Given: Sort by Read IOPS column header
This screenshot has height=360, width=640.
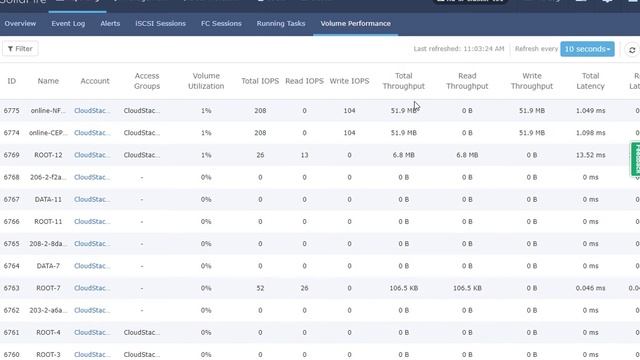Looking at the screenshot, I should pyautogui.click(x=304, y=81).
